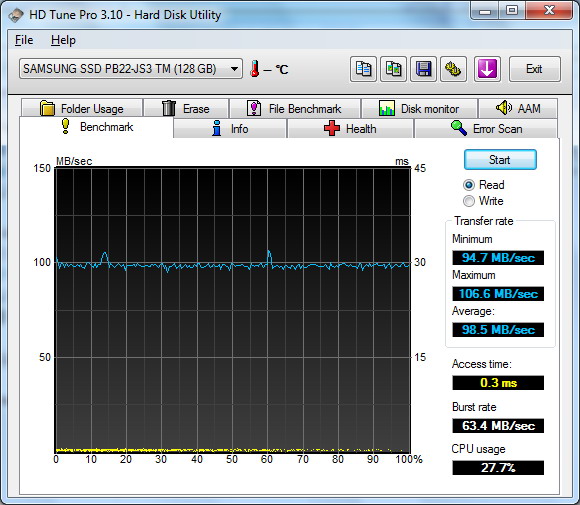Open the File menu
The height and width of the screenshot is (505, 580).
pos(24,40)
